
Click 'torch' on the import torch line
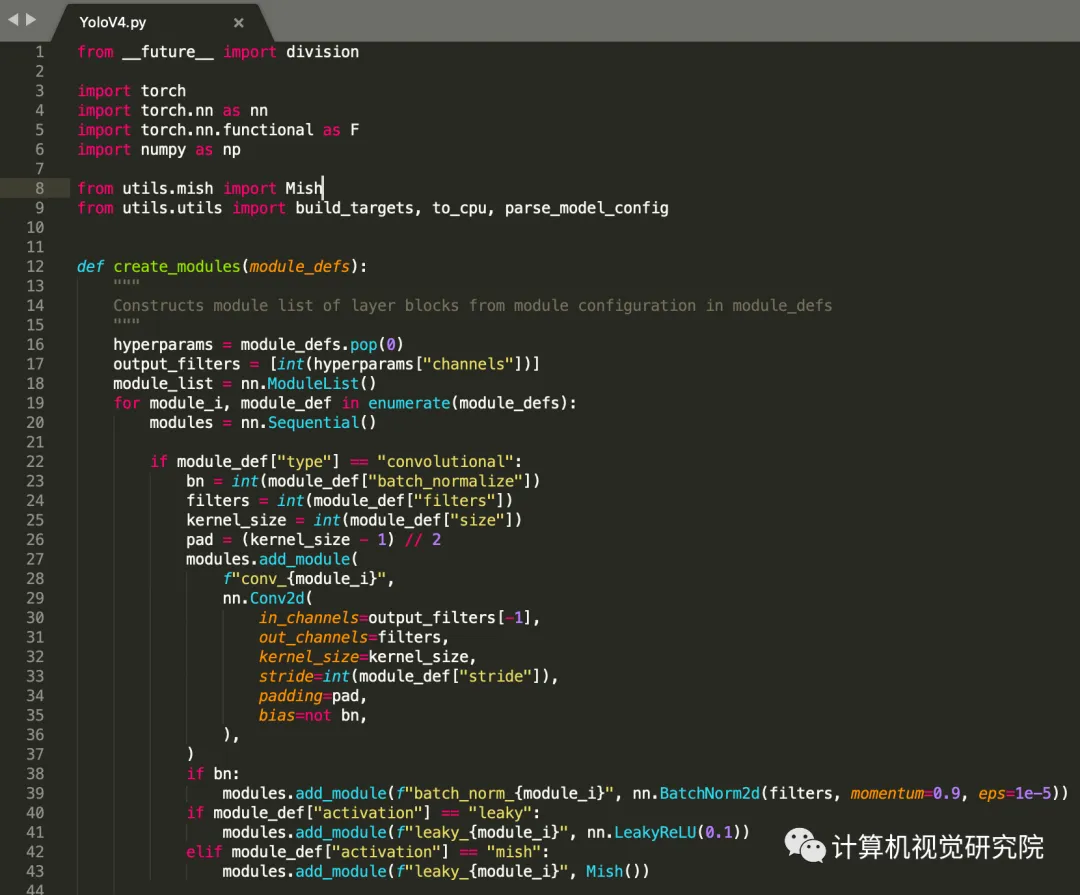pyautogui.click(x=163, y=91)
